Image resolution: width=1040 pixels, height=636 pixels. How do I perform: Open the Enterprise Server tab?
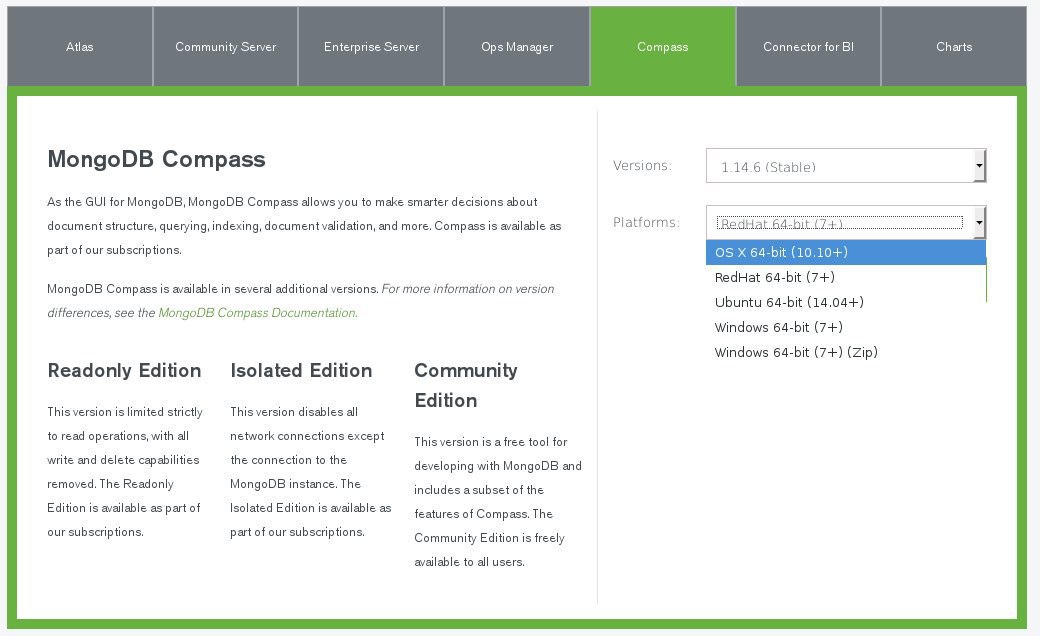pos(371,46)
